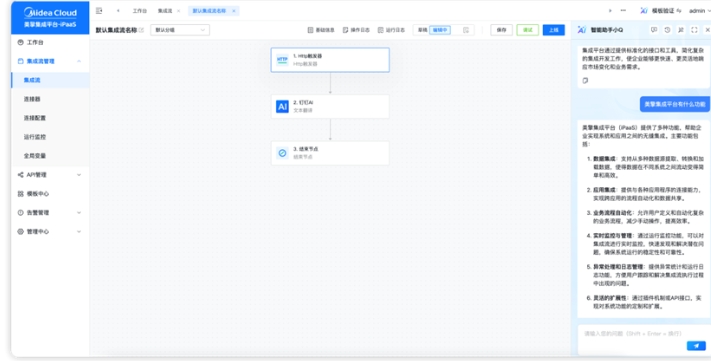
Task: Click the AI icon in the top header
Action: (644, 10)
